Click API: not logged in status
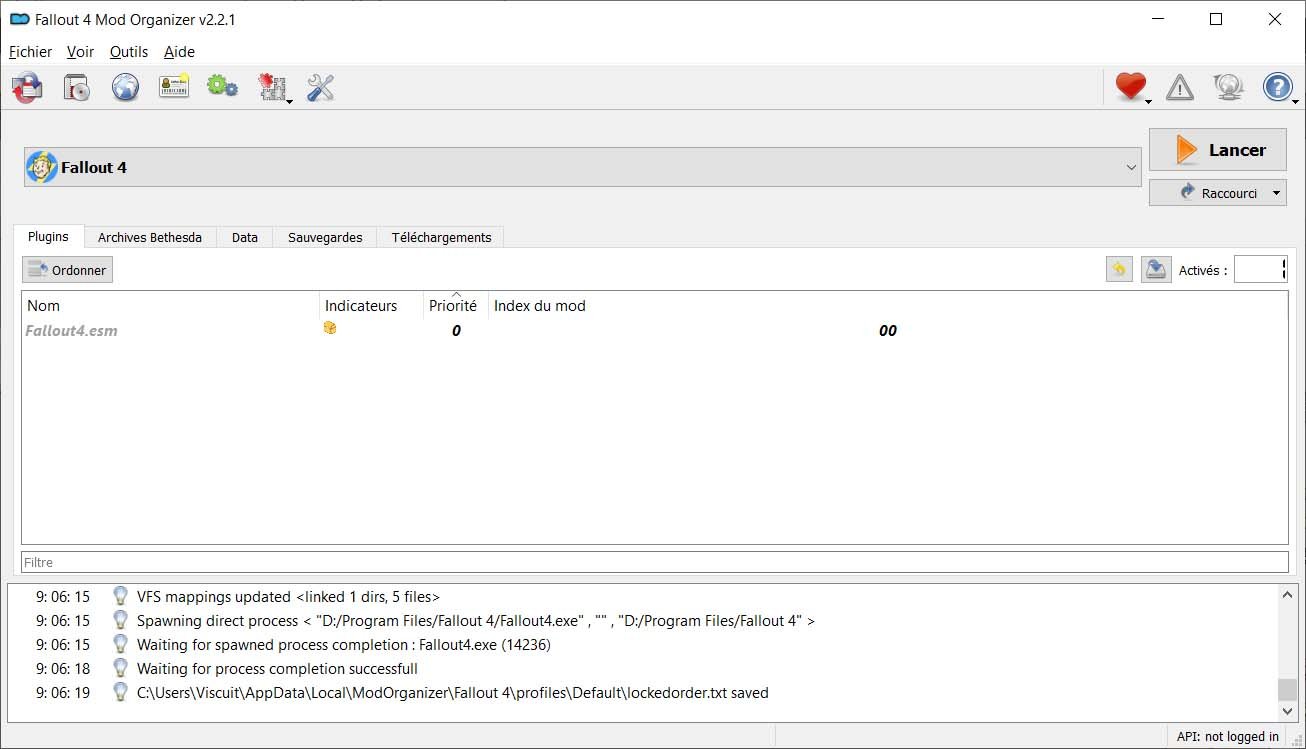Screen dimensions: 1306x749 click(x=1227, y=737)
